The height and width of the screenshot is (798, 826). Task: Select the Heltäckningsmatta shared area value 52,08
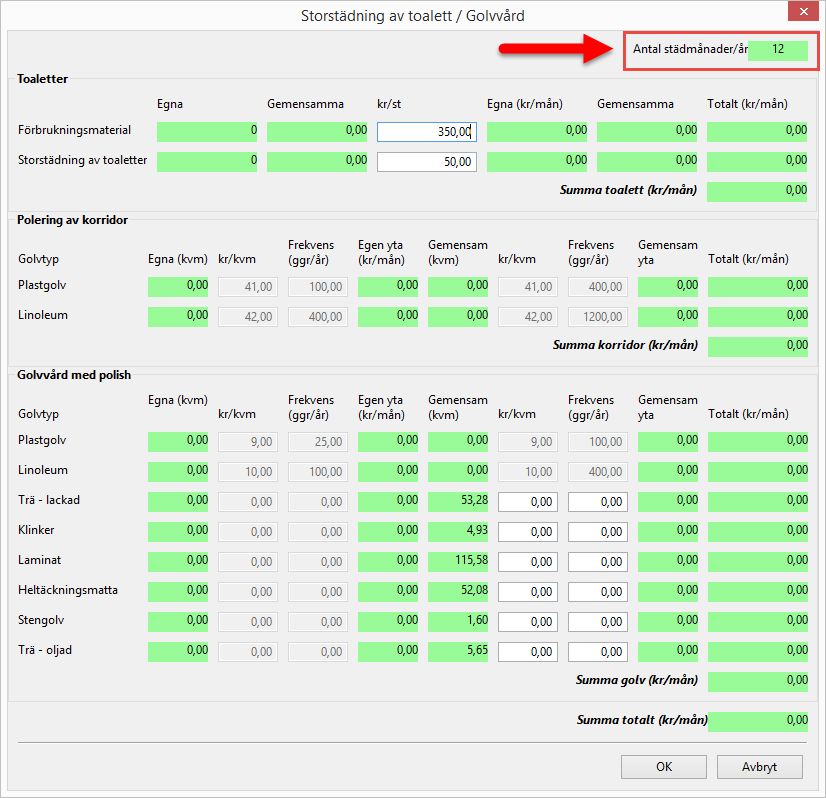[458, 591]
